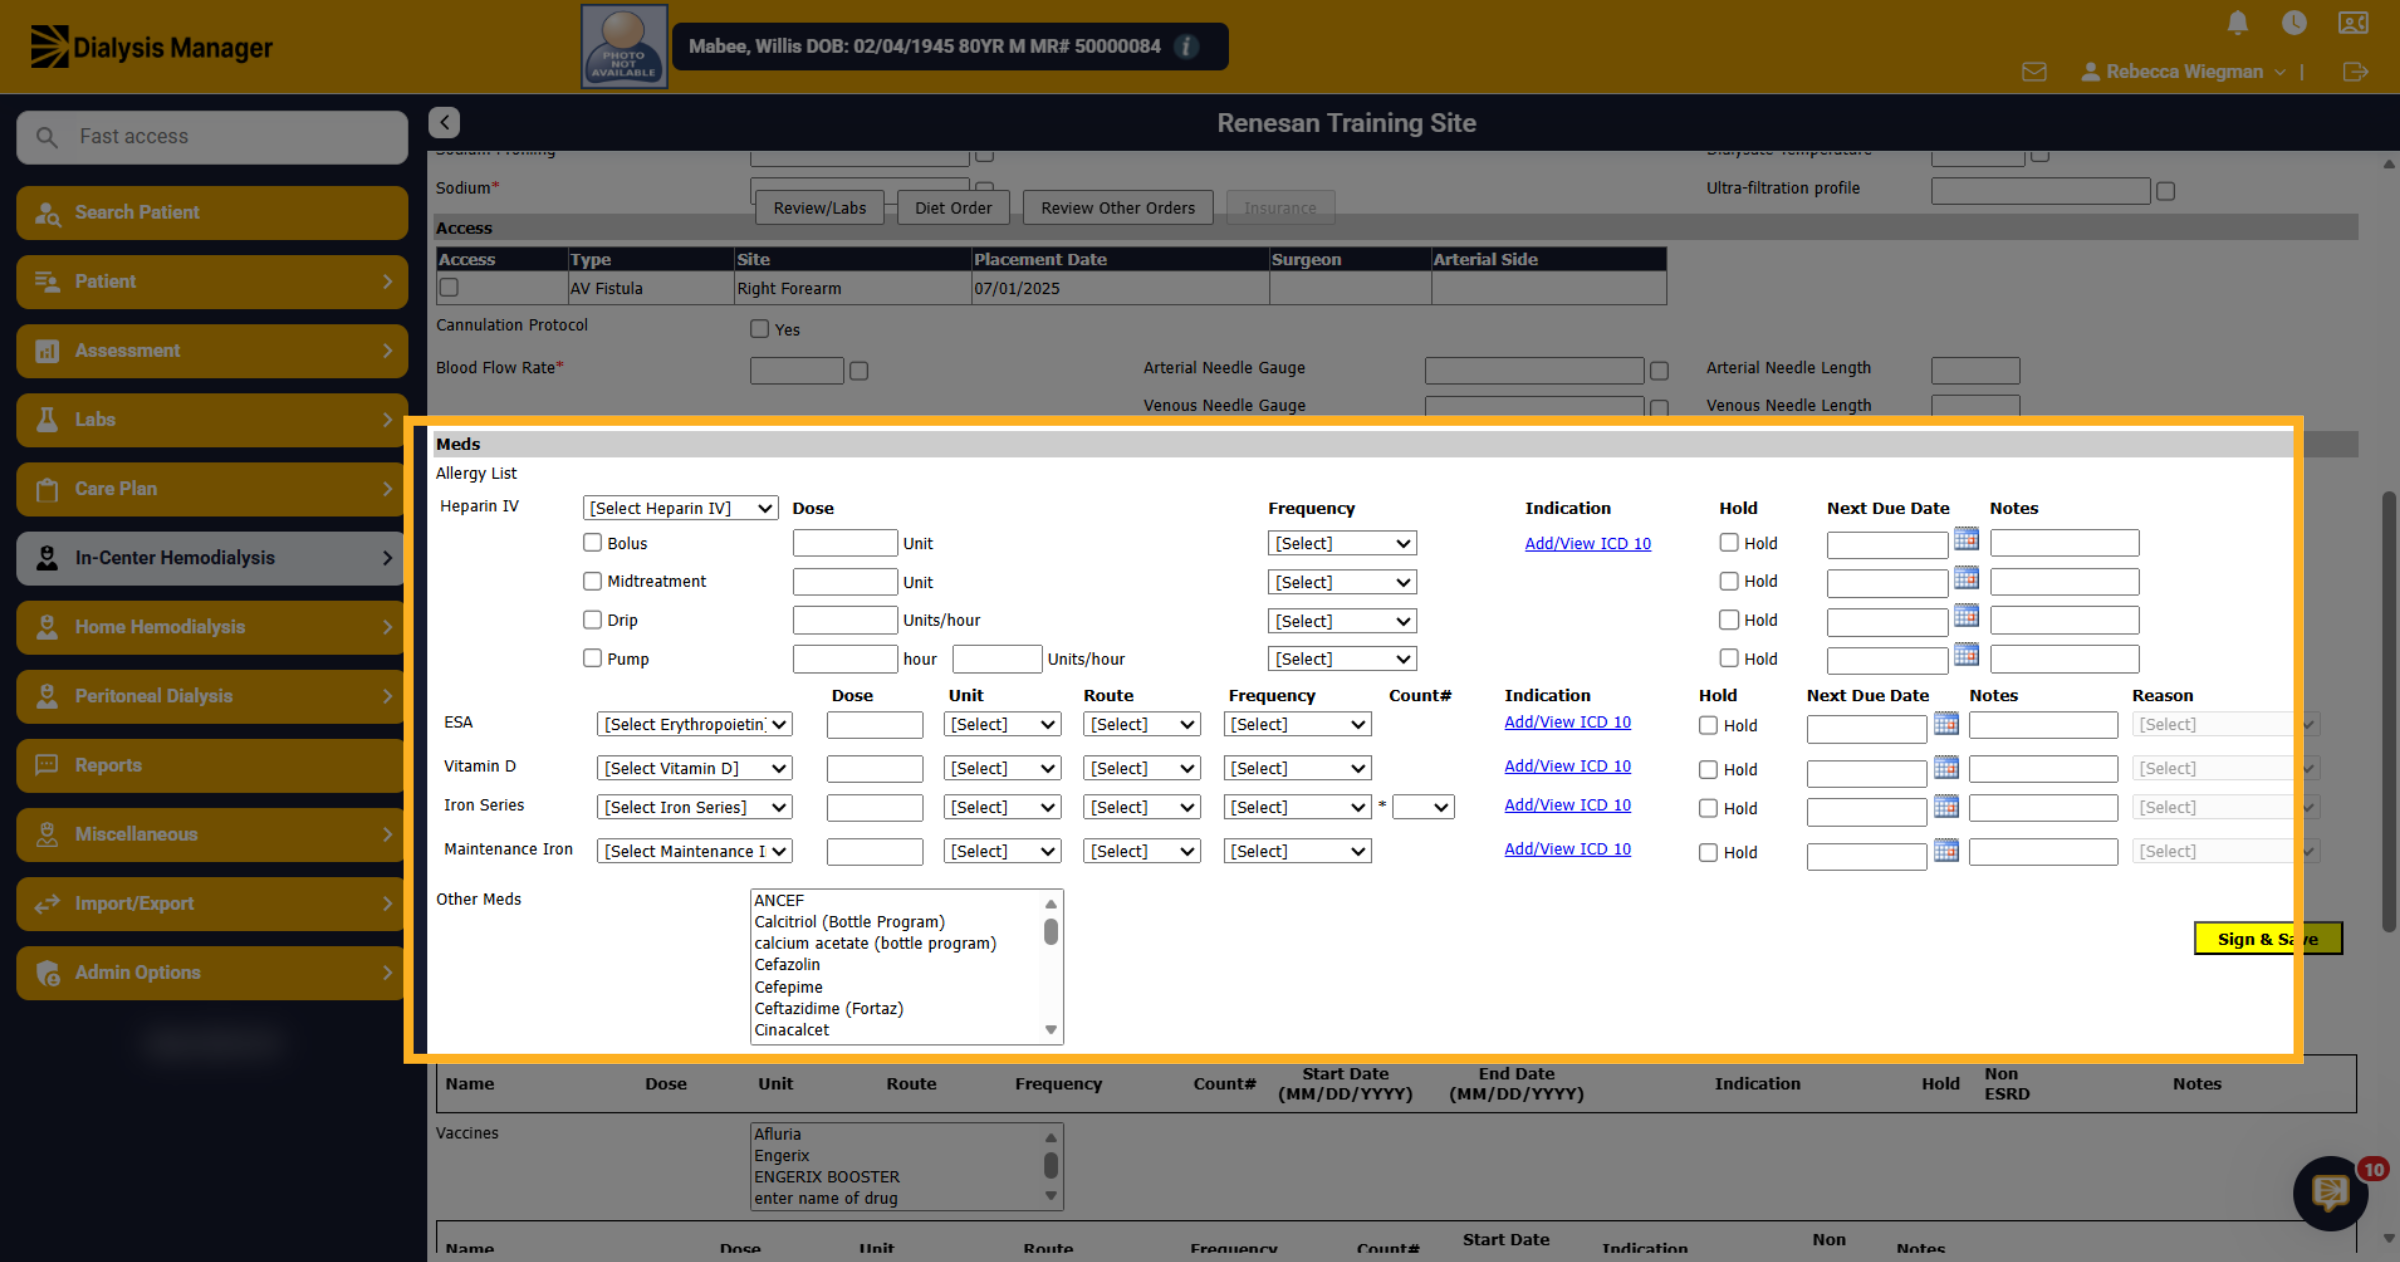This screenshot has width=2400, height=1262.
Task: Check the Midtreatment checkbox
Action: [592, 581]
